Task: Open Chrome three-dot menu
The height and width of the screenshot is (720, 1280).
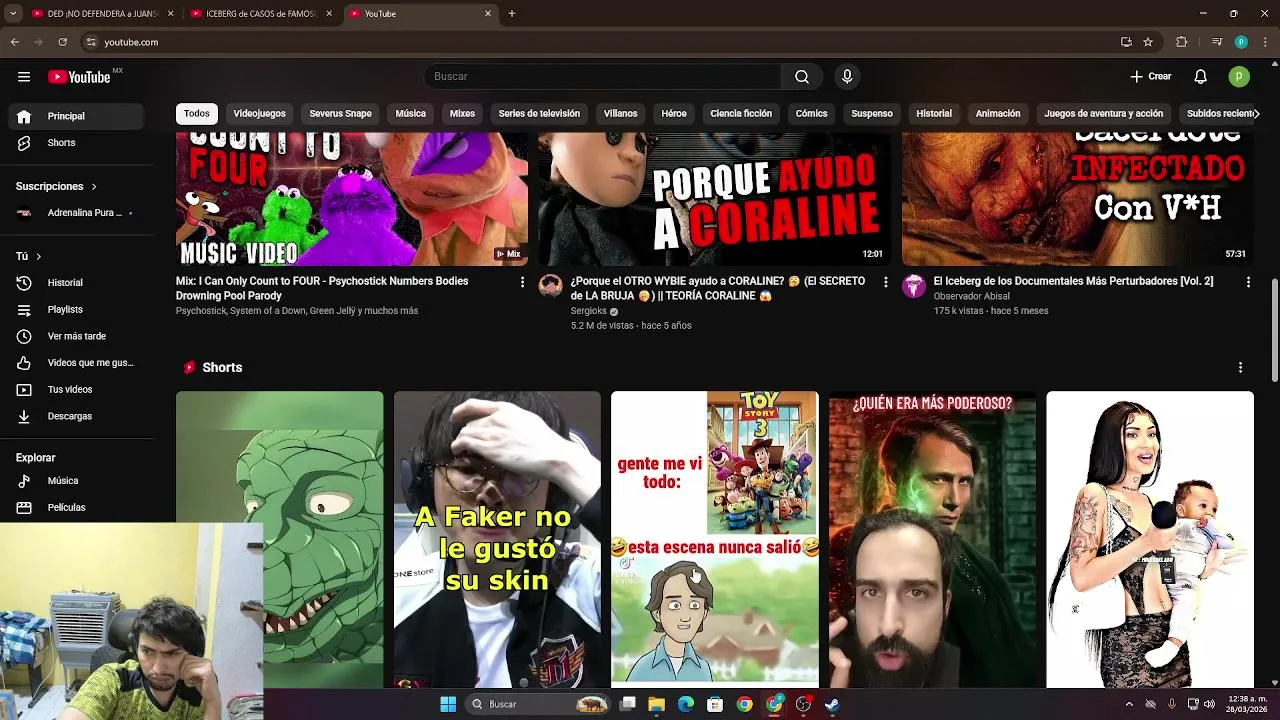Action: pyautogui.click(x=1264, y=42)
